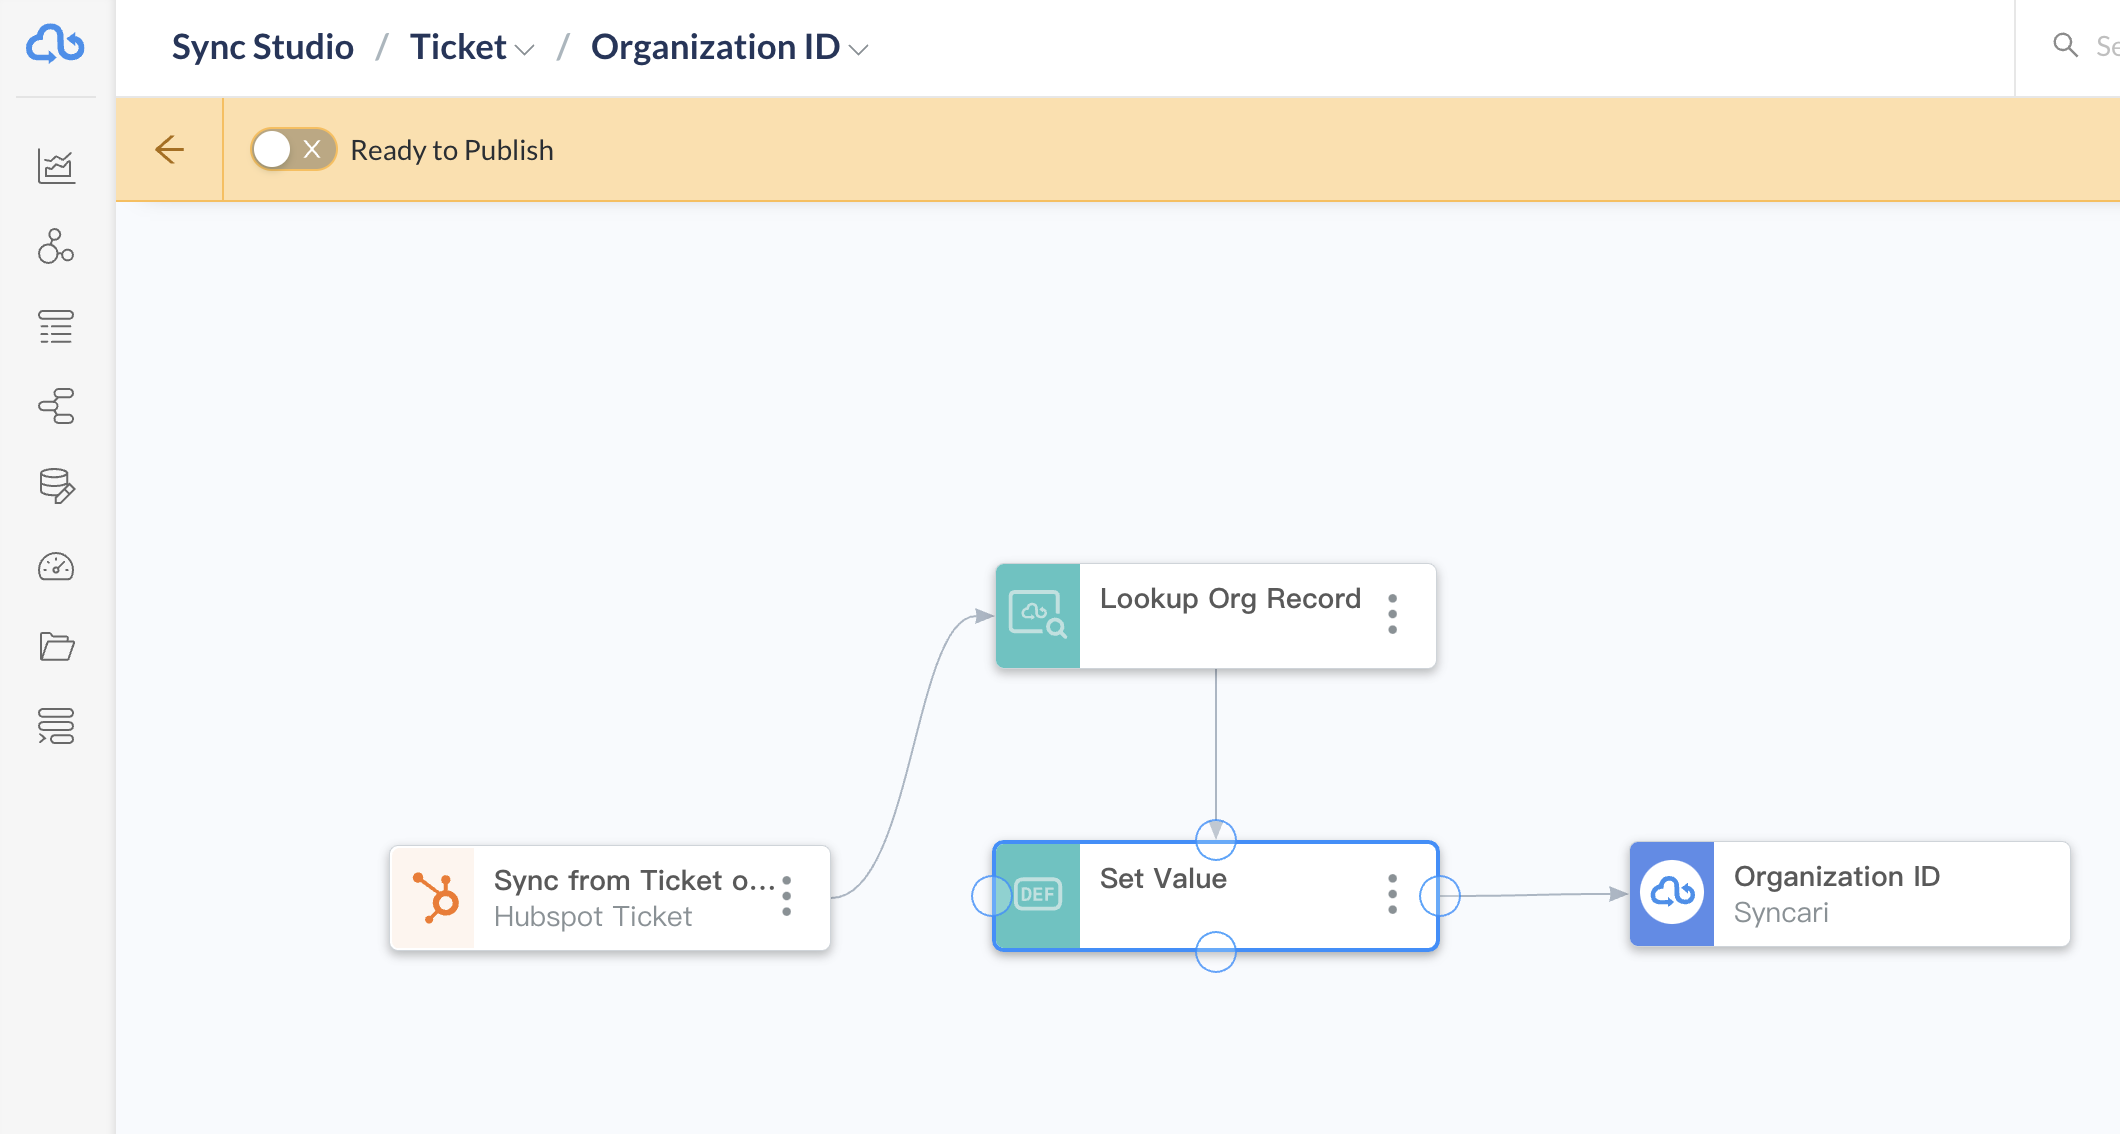2120x1134 pixels.
Task: Click the Hubspot Ticket subtitle text
Action: point(593,916)
